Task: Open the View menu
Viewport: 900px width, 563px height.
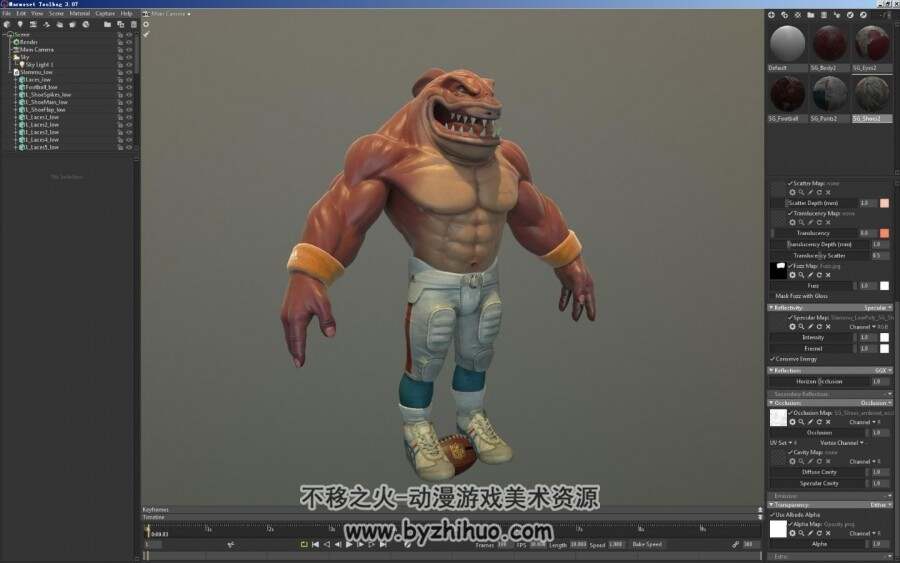Action: [37, 13]
